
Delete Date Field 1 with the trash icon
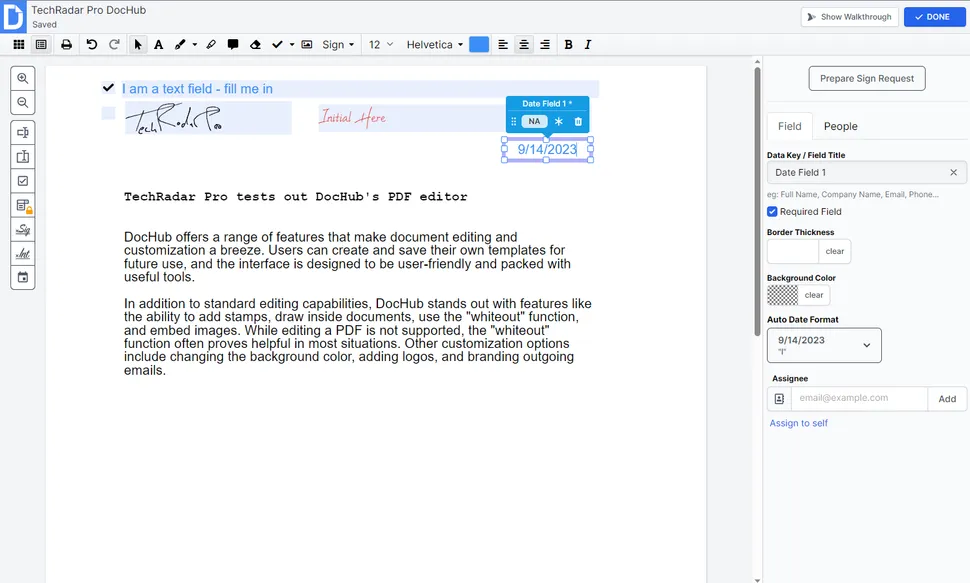(578, 121)
